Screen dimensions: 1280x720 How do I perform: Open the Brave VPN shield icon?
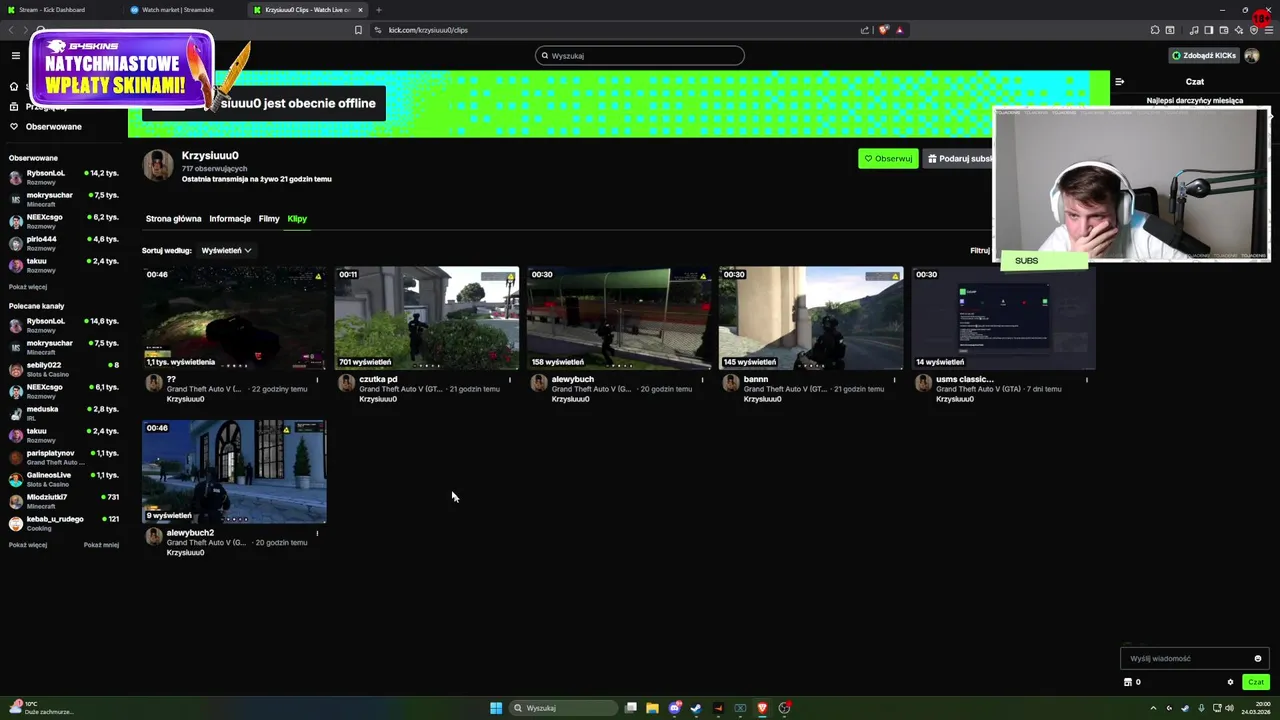click(x=1253, y=30)
